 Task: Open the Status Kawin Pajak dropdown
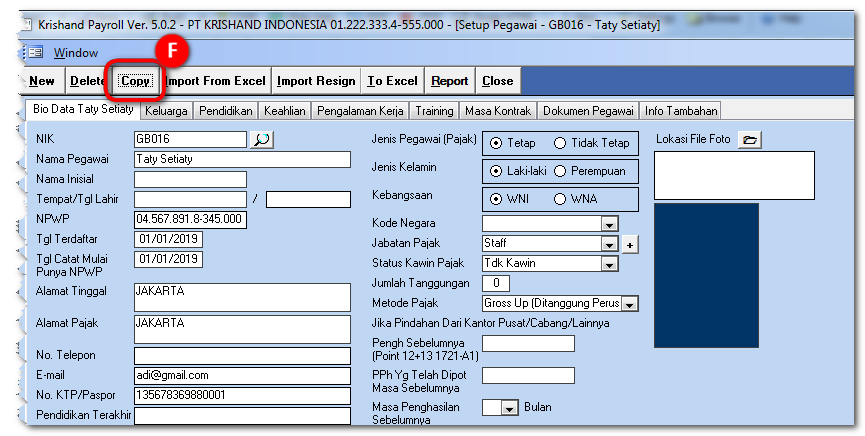(608, 264)
